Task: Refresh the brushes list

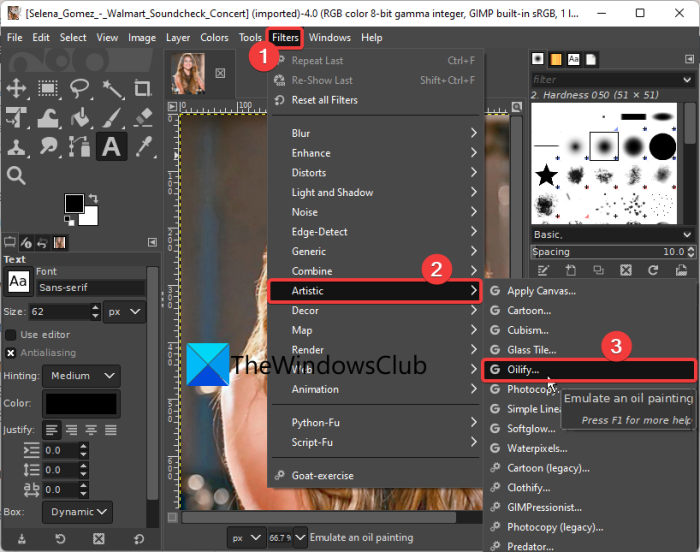Action: [x=653, y=270]
